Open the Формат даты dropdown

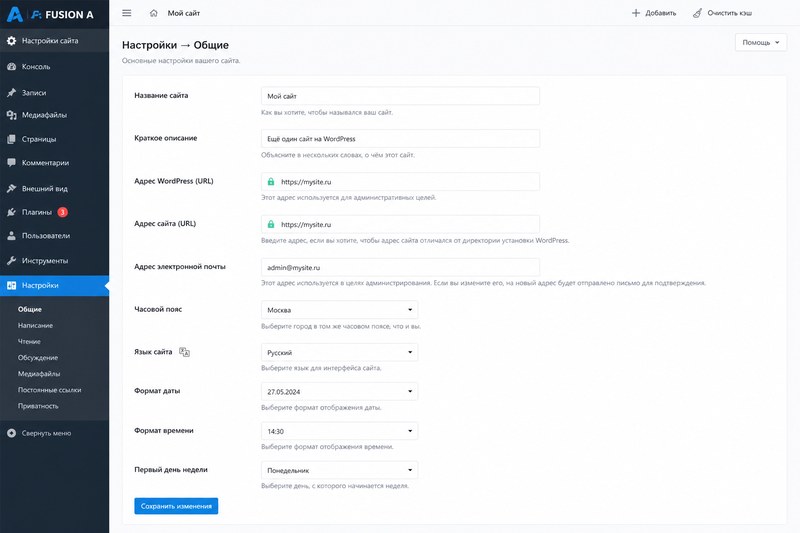[x=339, y=392]
